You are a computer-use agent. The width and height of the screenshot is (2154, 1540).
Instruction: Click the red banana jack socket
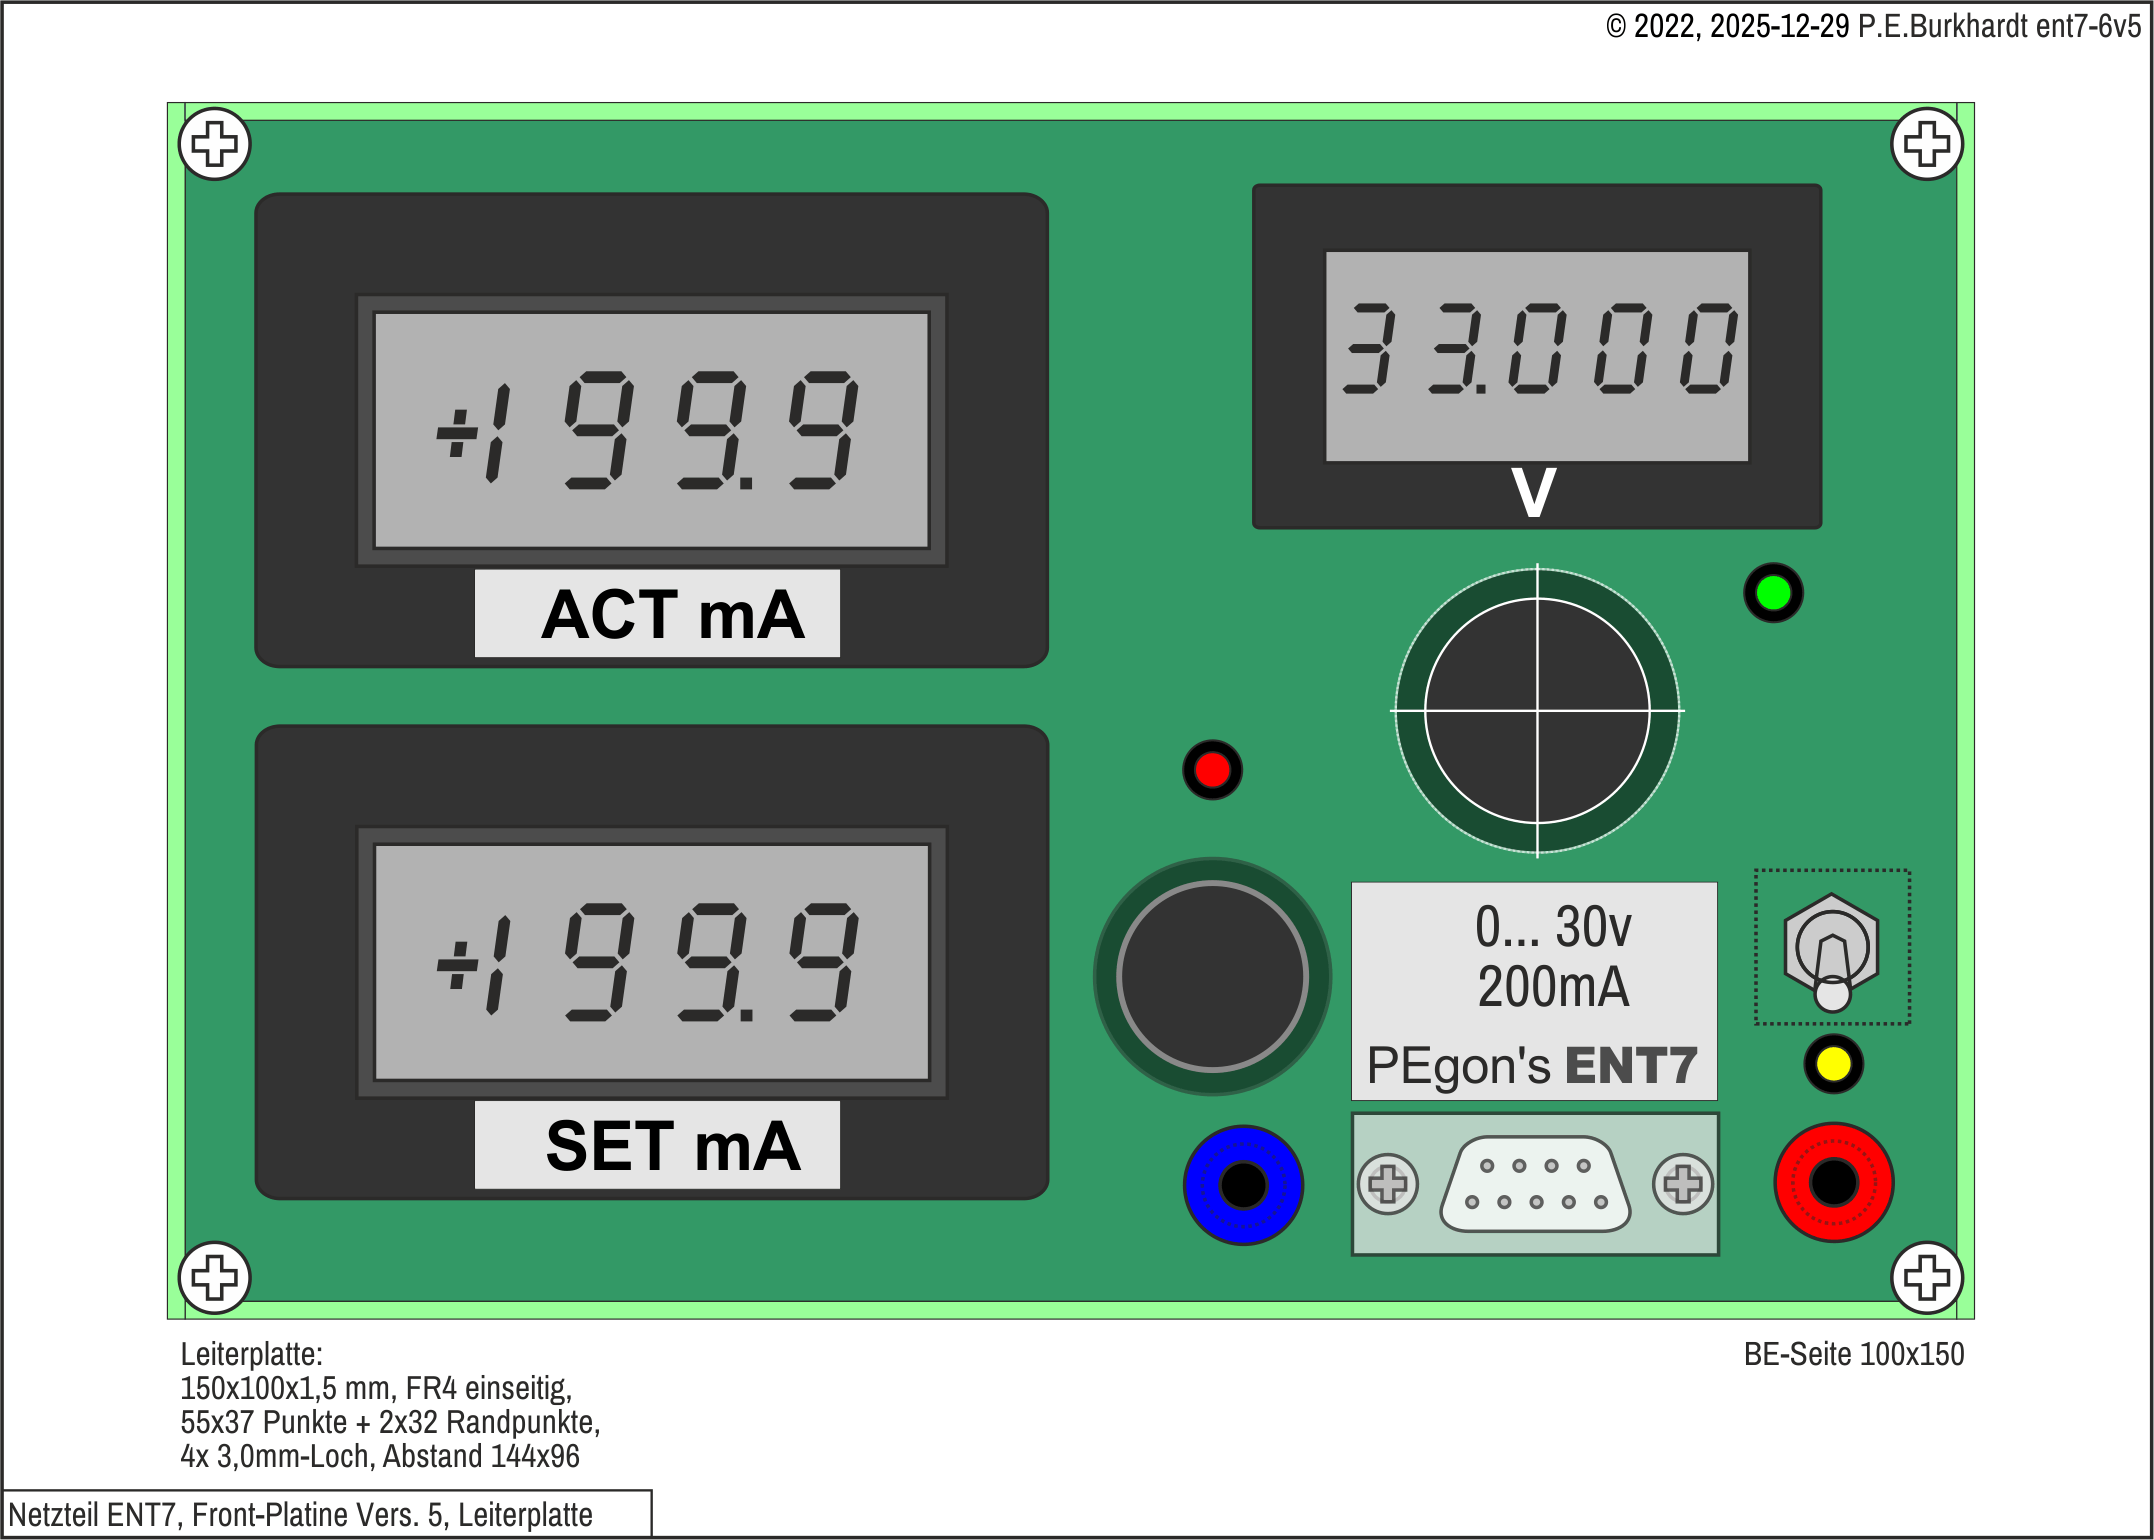1833,1182
